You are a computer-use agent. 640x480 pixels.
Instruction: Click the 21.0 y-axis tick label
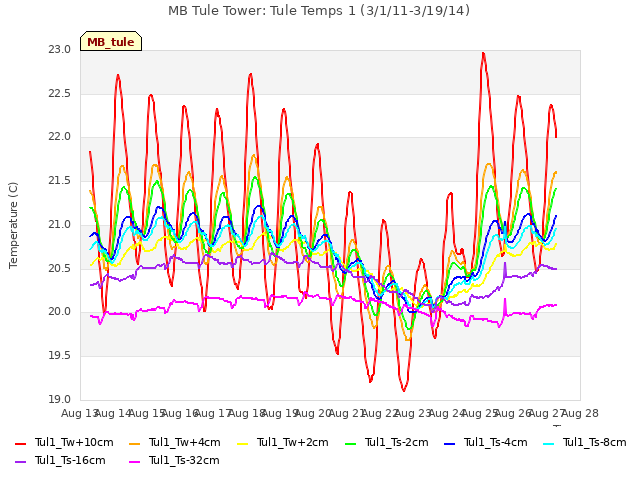click(x=59, y=224)
